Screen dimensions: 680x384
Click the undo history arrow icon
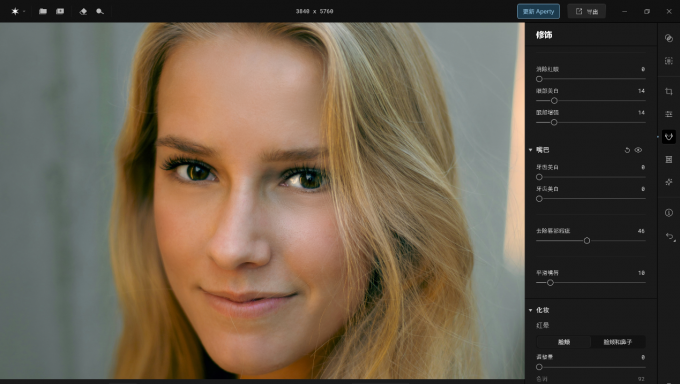coord(670,236)
